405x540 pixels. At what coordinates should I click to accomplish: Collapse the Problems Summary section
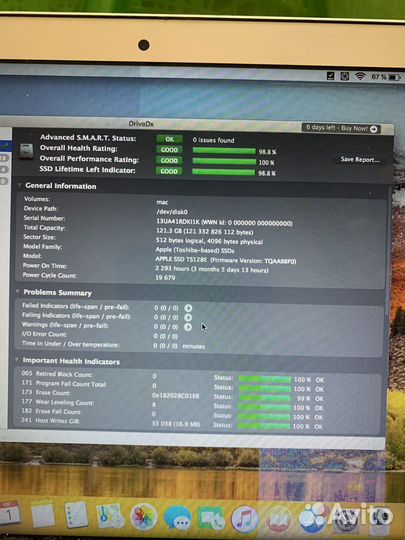(18, 291)
